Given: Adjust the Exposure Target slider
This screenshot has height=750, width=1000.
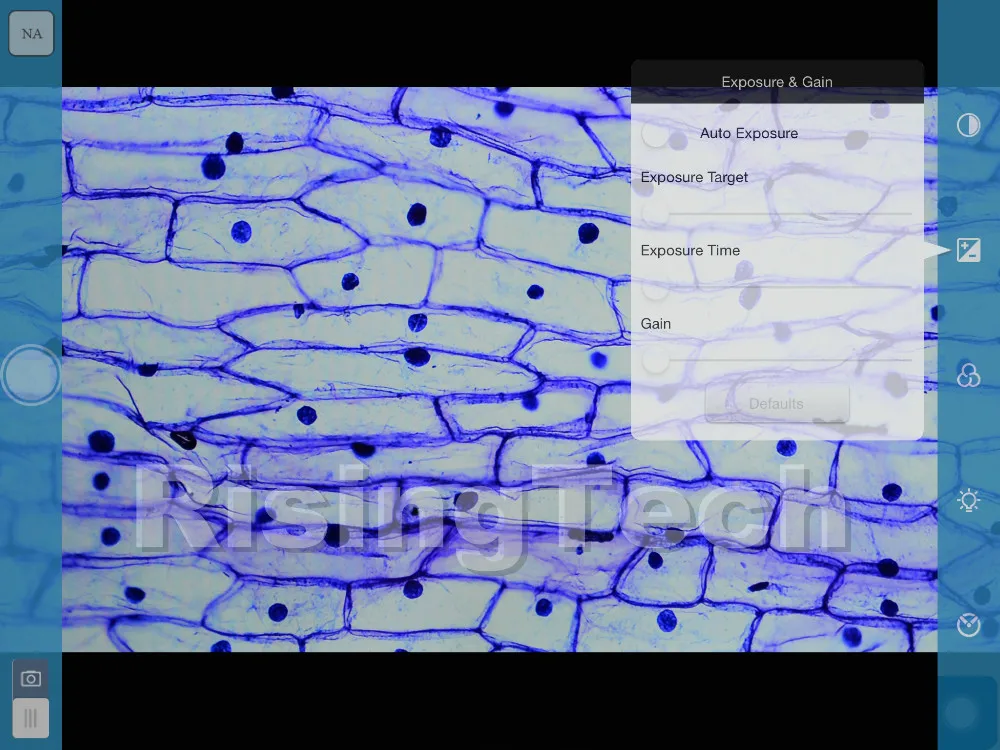Looking at the screenshot, I should 777,212.
